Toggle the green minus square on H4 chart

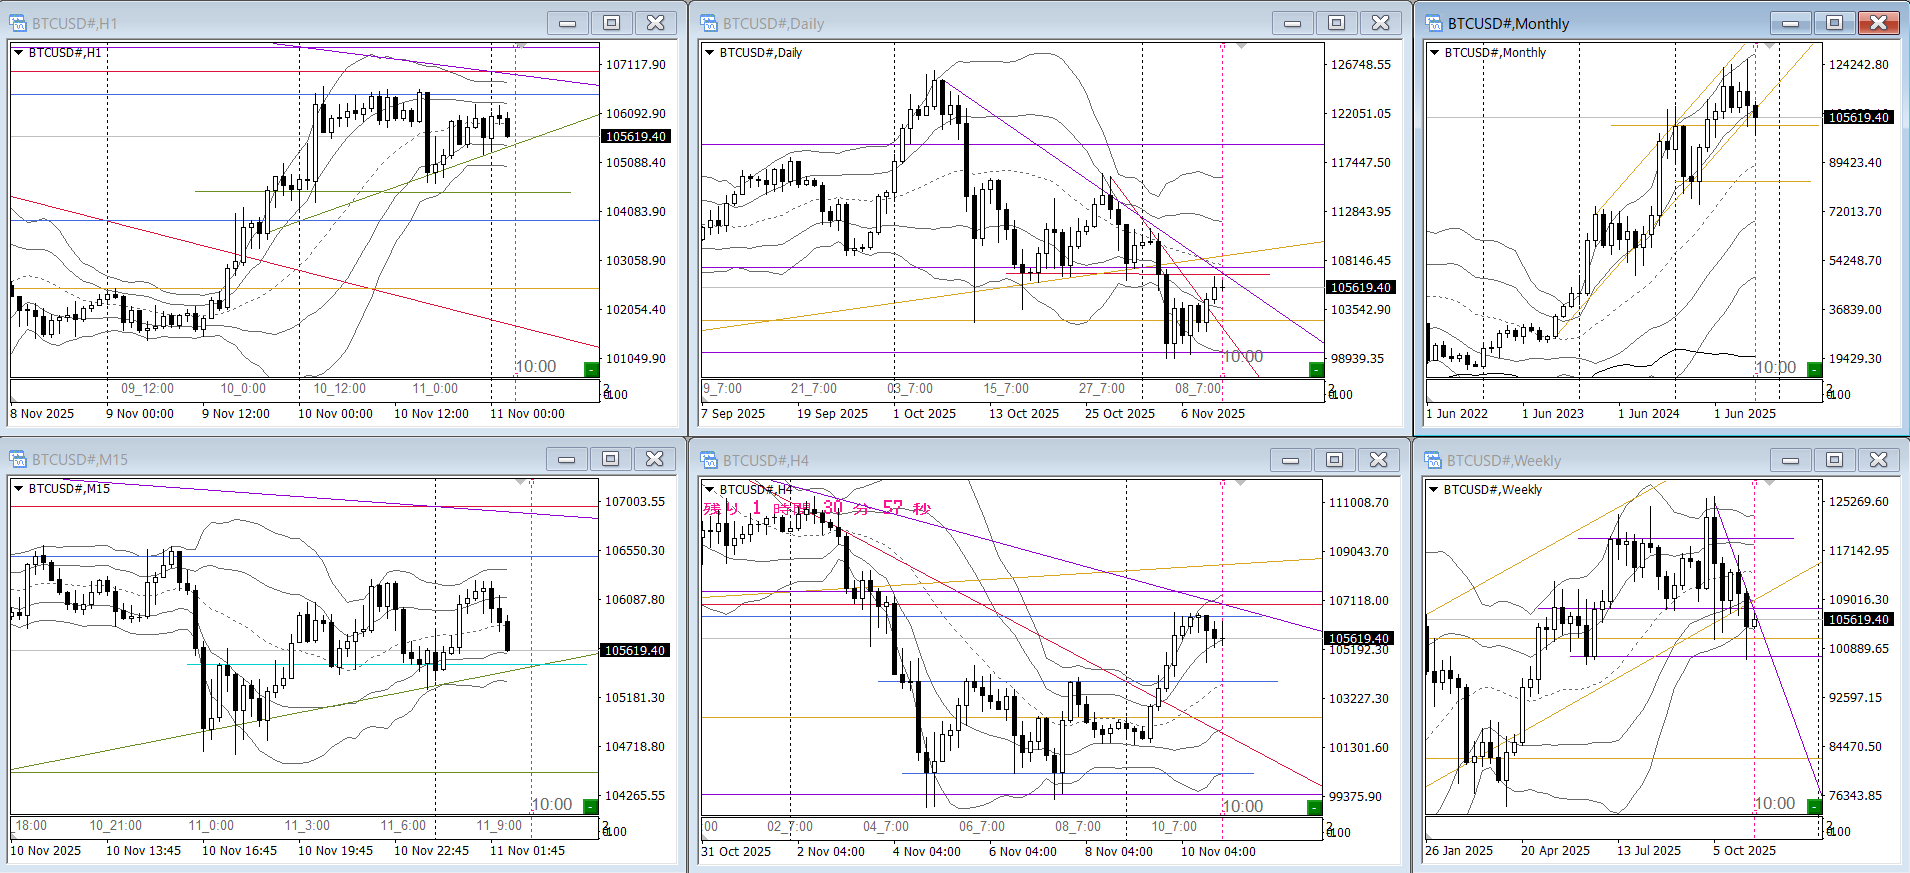1315,807
